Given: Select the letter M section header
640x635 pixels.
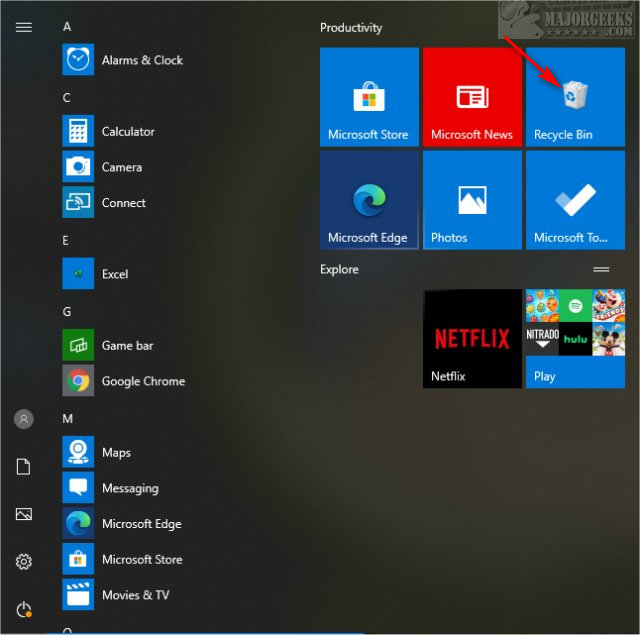Looking at the screenshot, I should coord(68,418).
